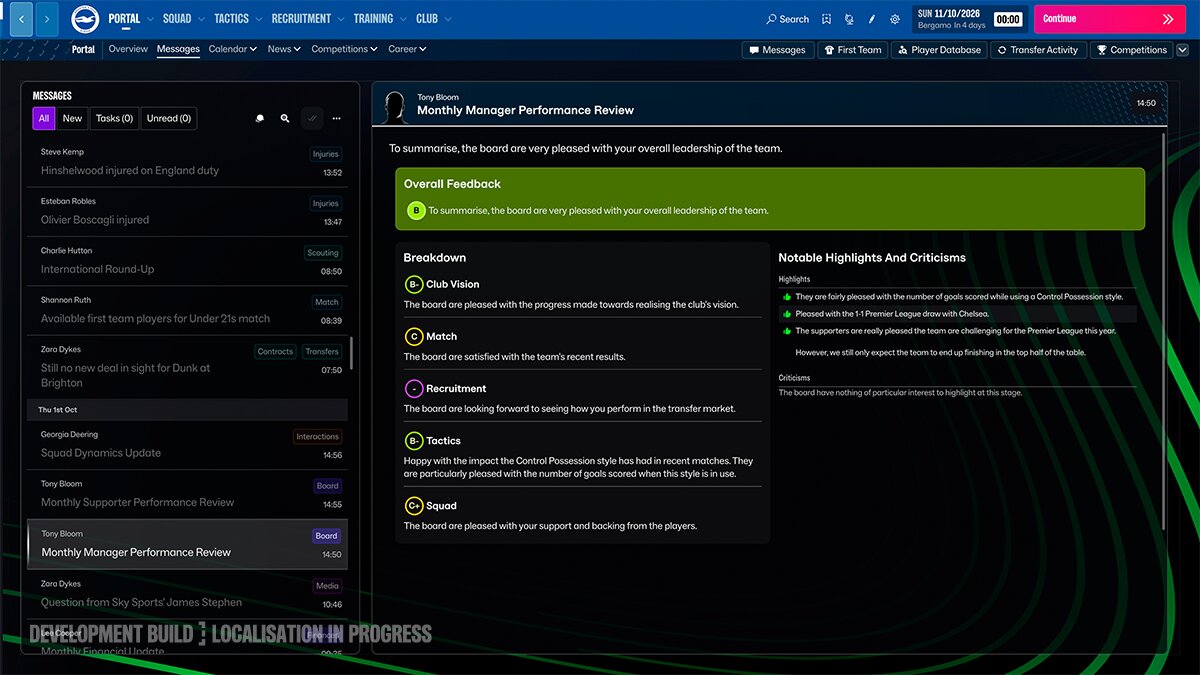Click the pink Continue button
1200x675 pixels.
pyautogui.click(x=1108, y=19)
